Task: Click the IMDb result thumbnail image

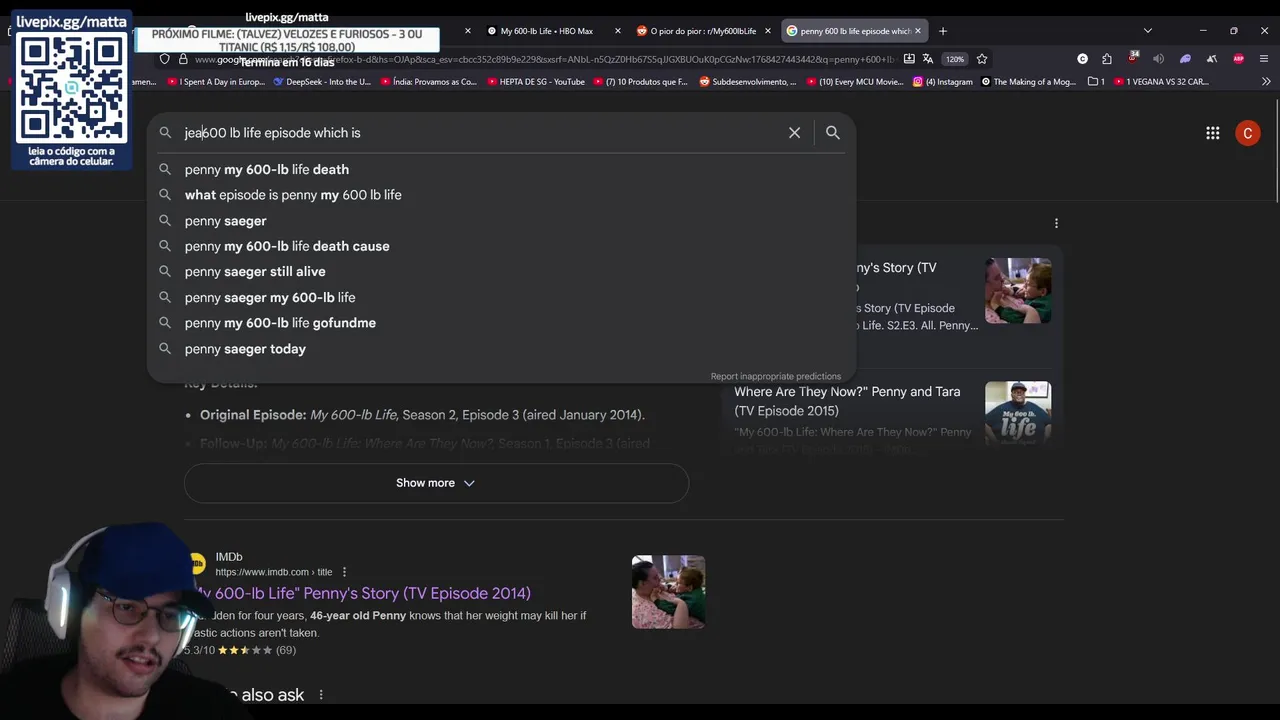Action: point(668,592)
